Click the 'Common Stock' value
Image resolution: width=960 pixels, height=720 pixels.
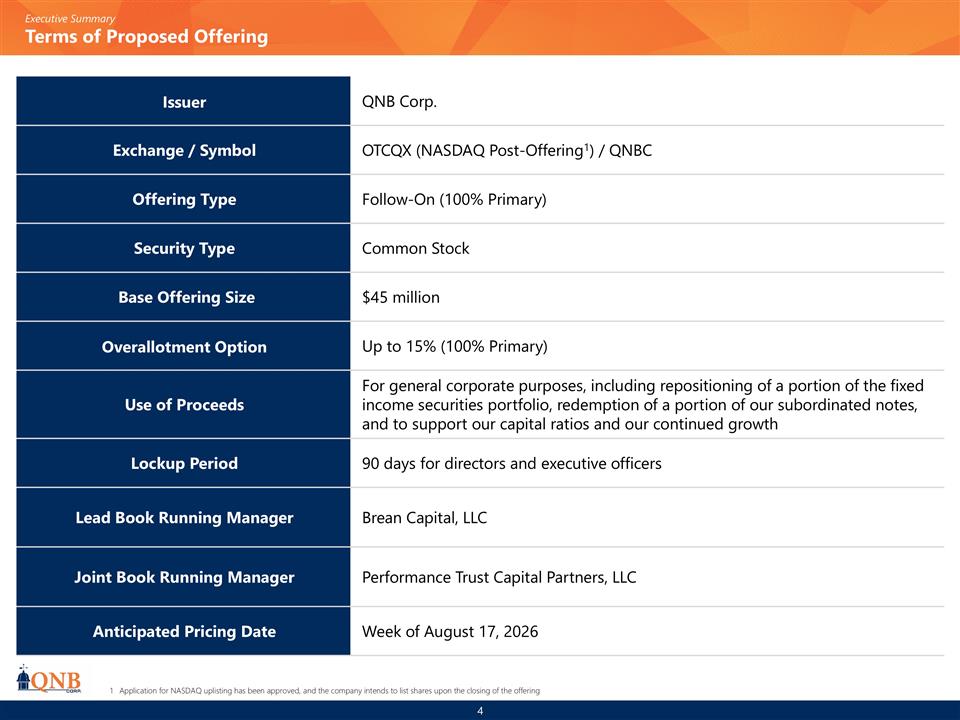(416, 249)
